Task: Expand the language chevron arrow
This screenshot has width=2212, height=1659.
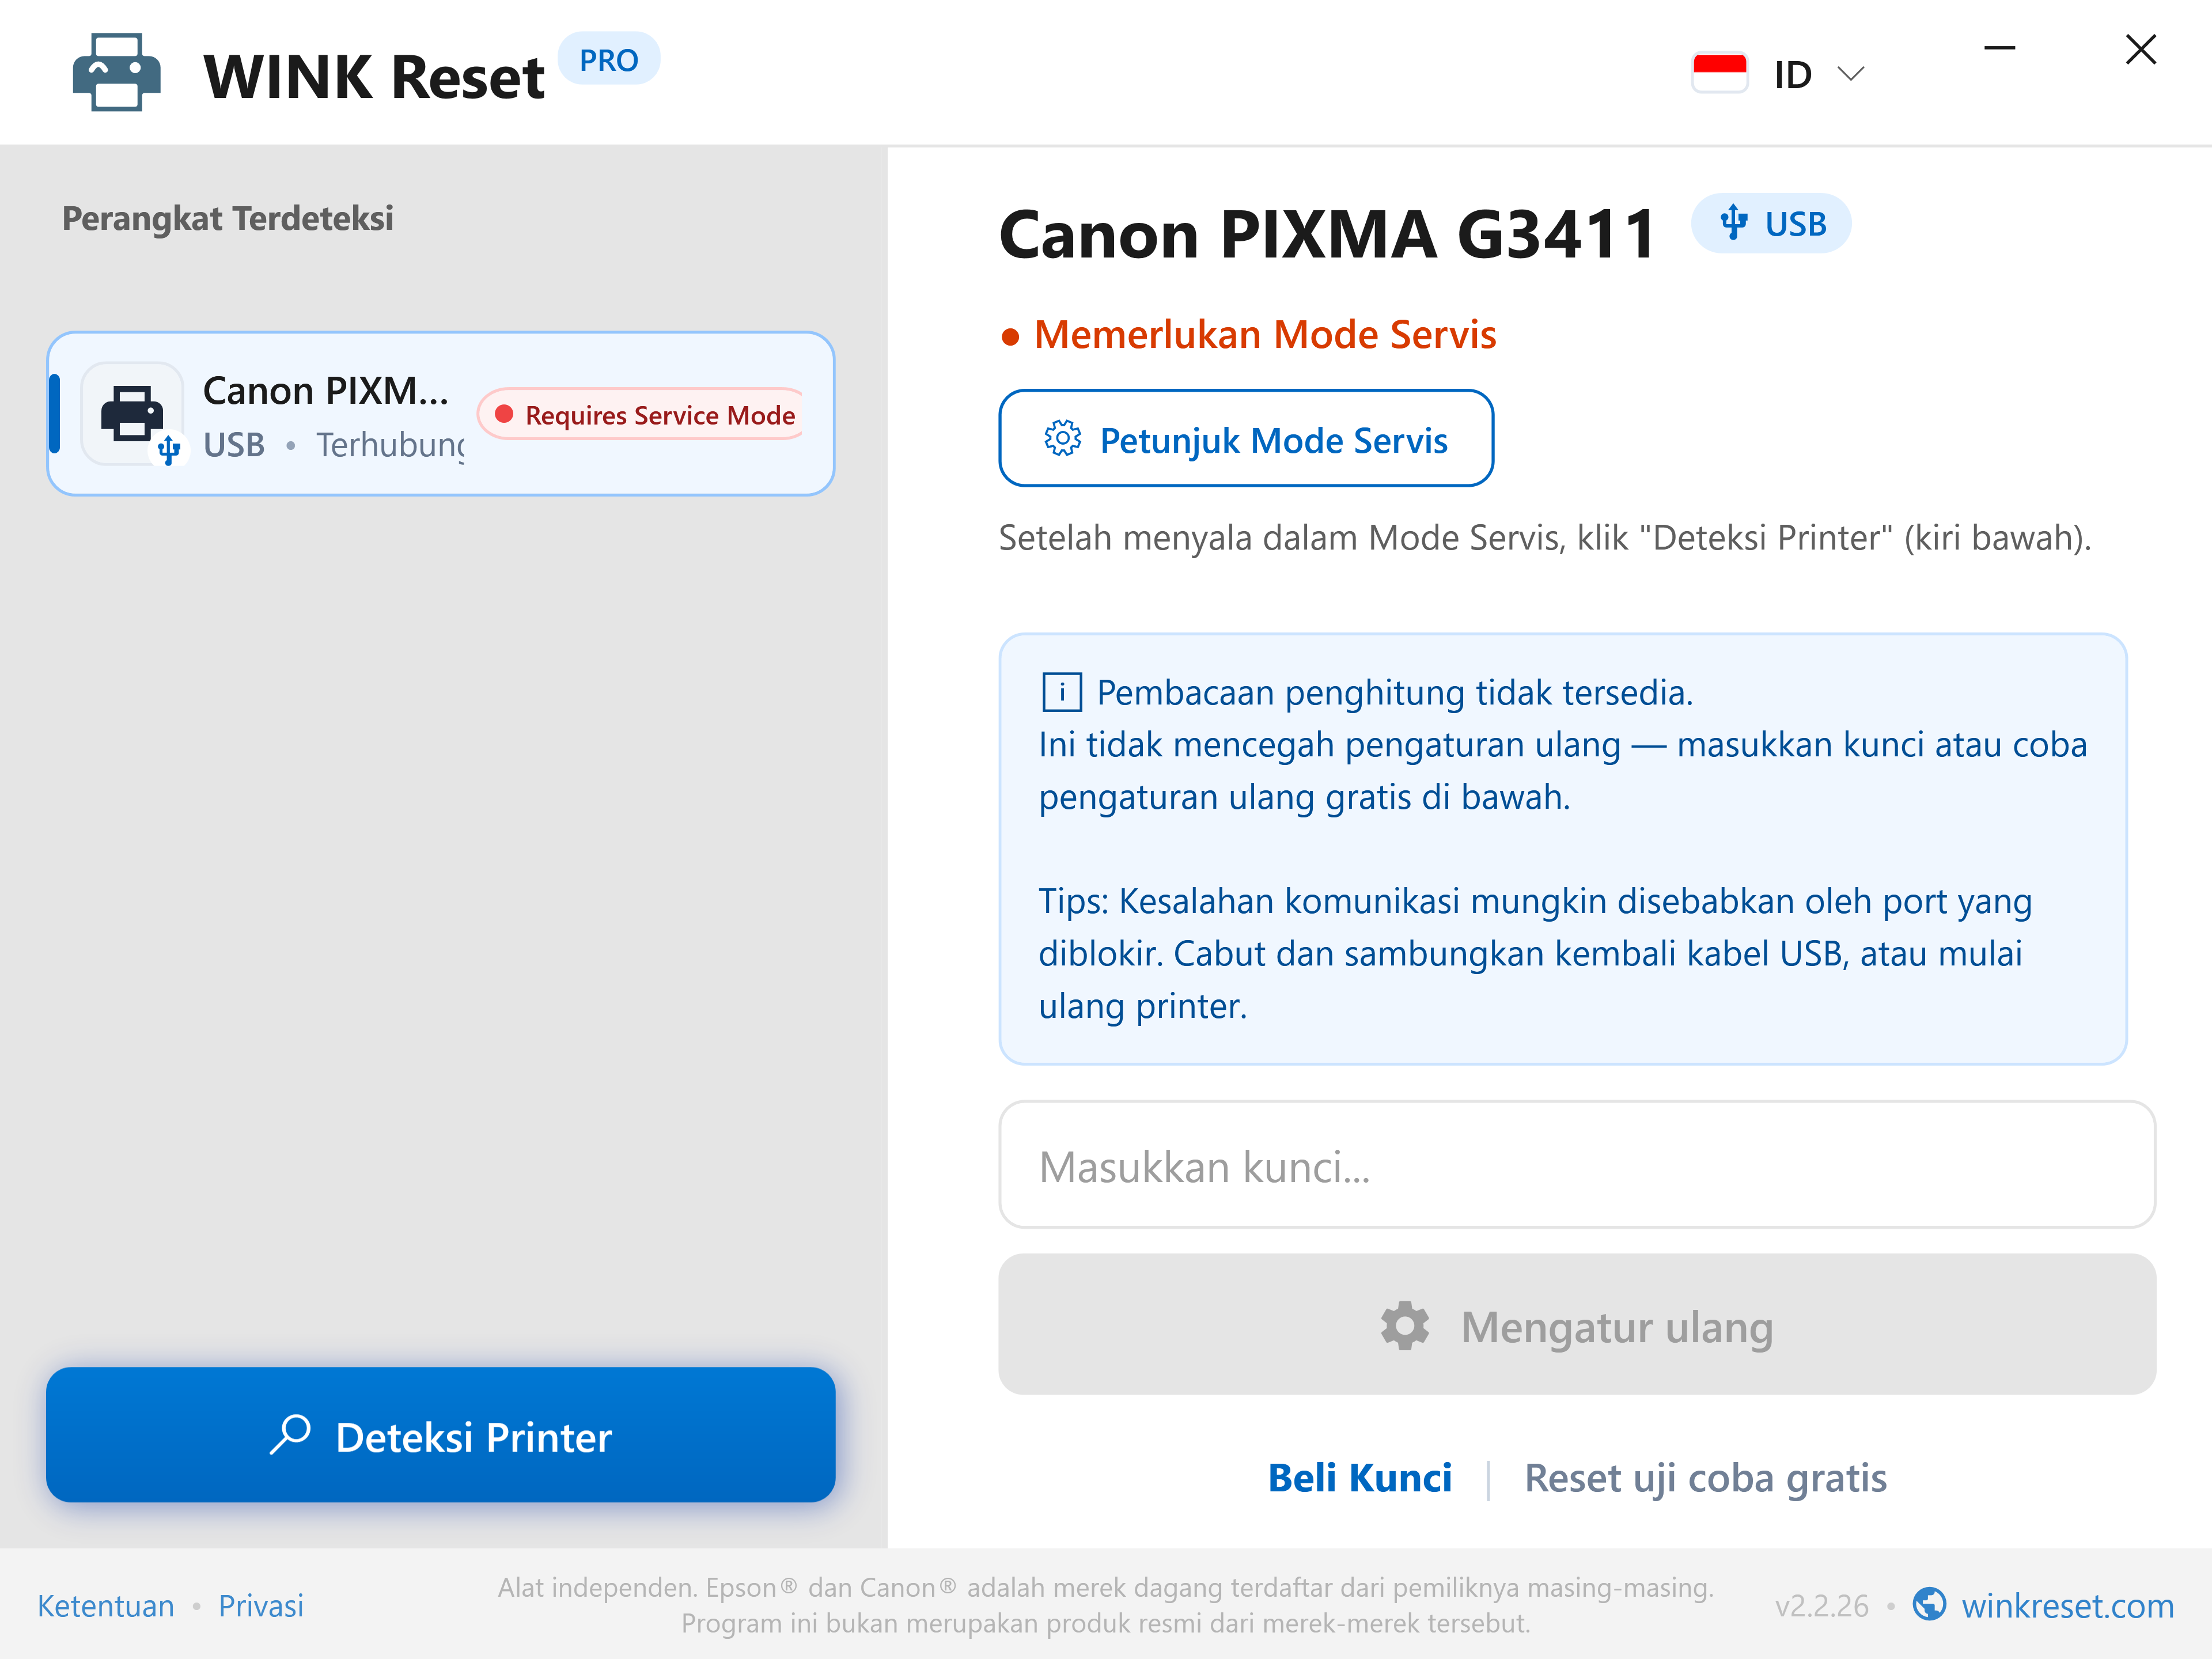Action: click(x=1851, y=74)
